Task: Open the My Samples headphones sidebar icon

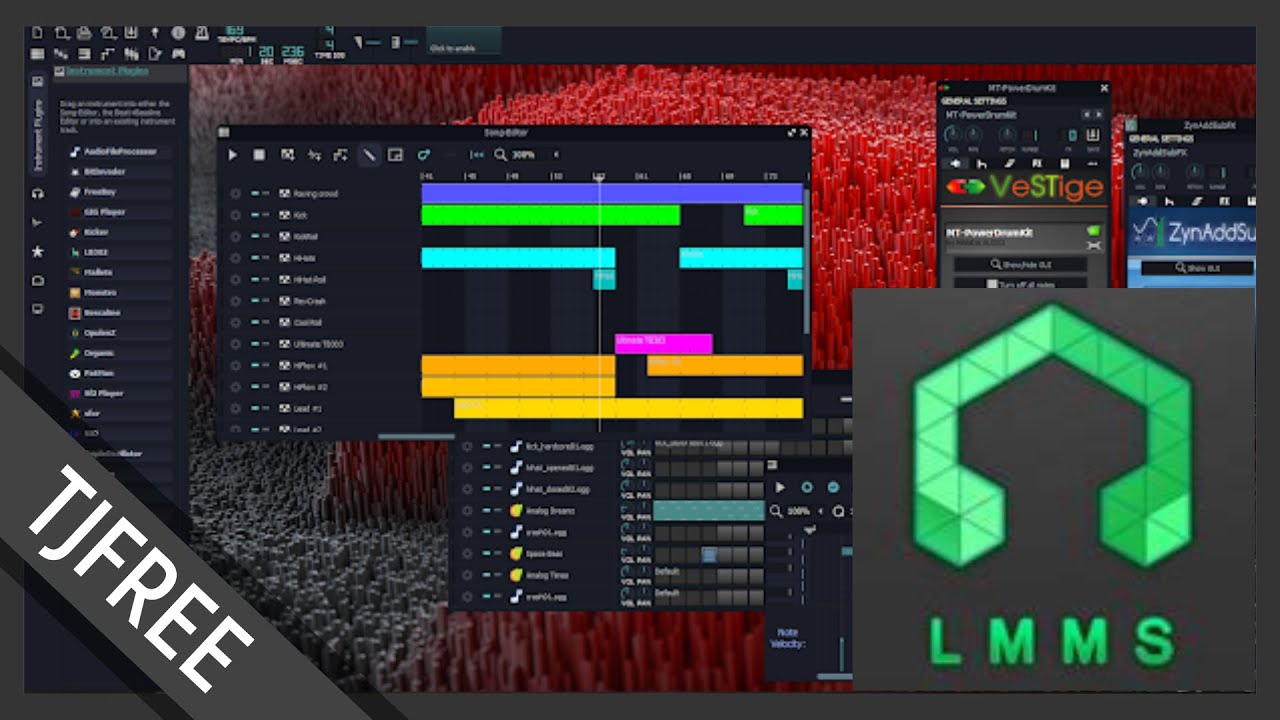Action: pos(38,193)
